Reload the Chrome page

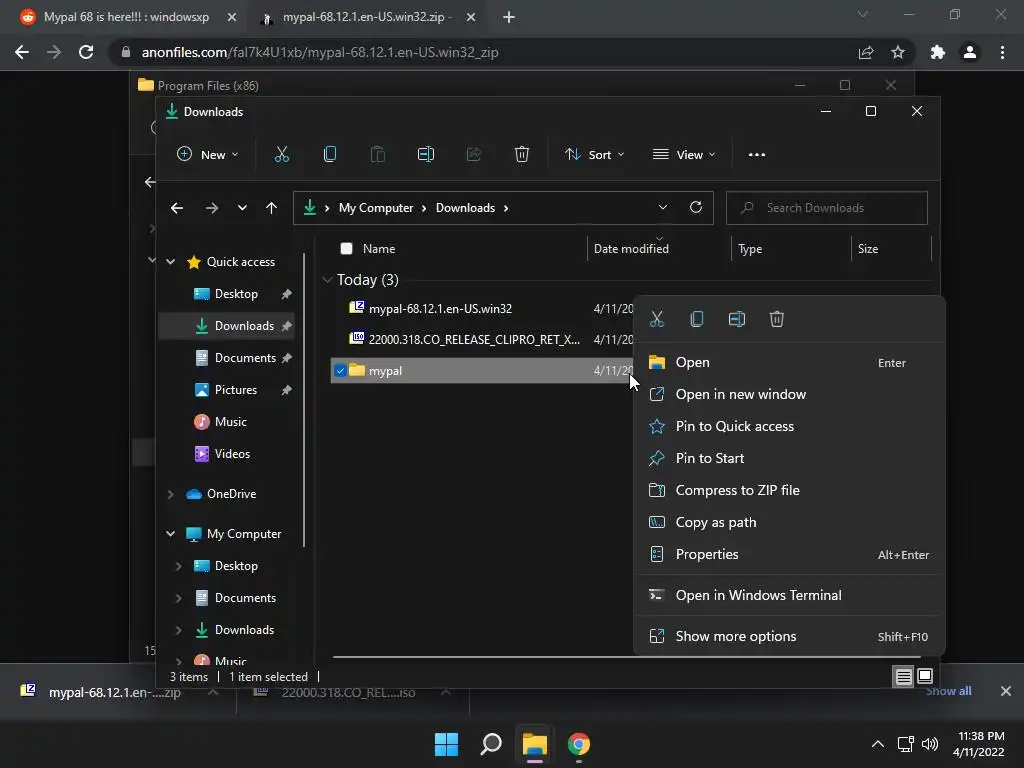pyautogui.click(x=86, y=52)
